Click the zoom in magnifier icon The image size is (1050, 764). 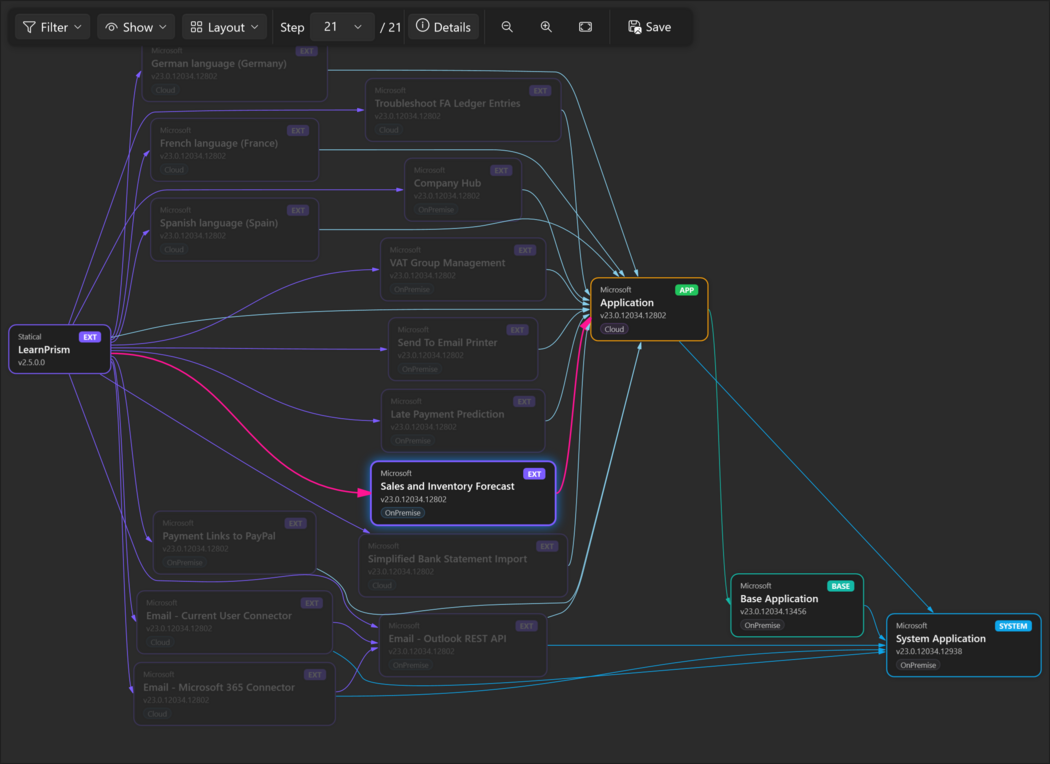(546, 27)
